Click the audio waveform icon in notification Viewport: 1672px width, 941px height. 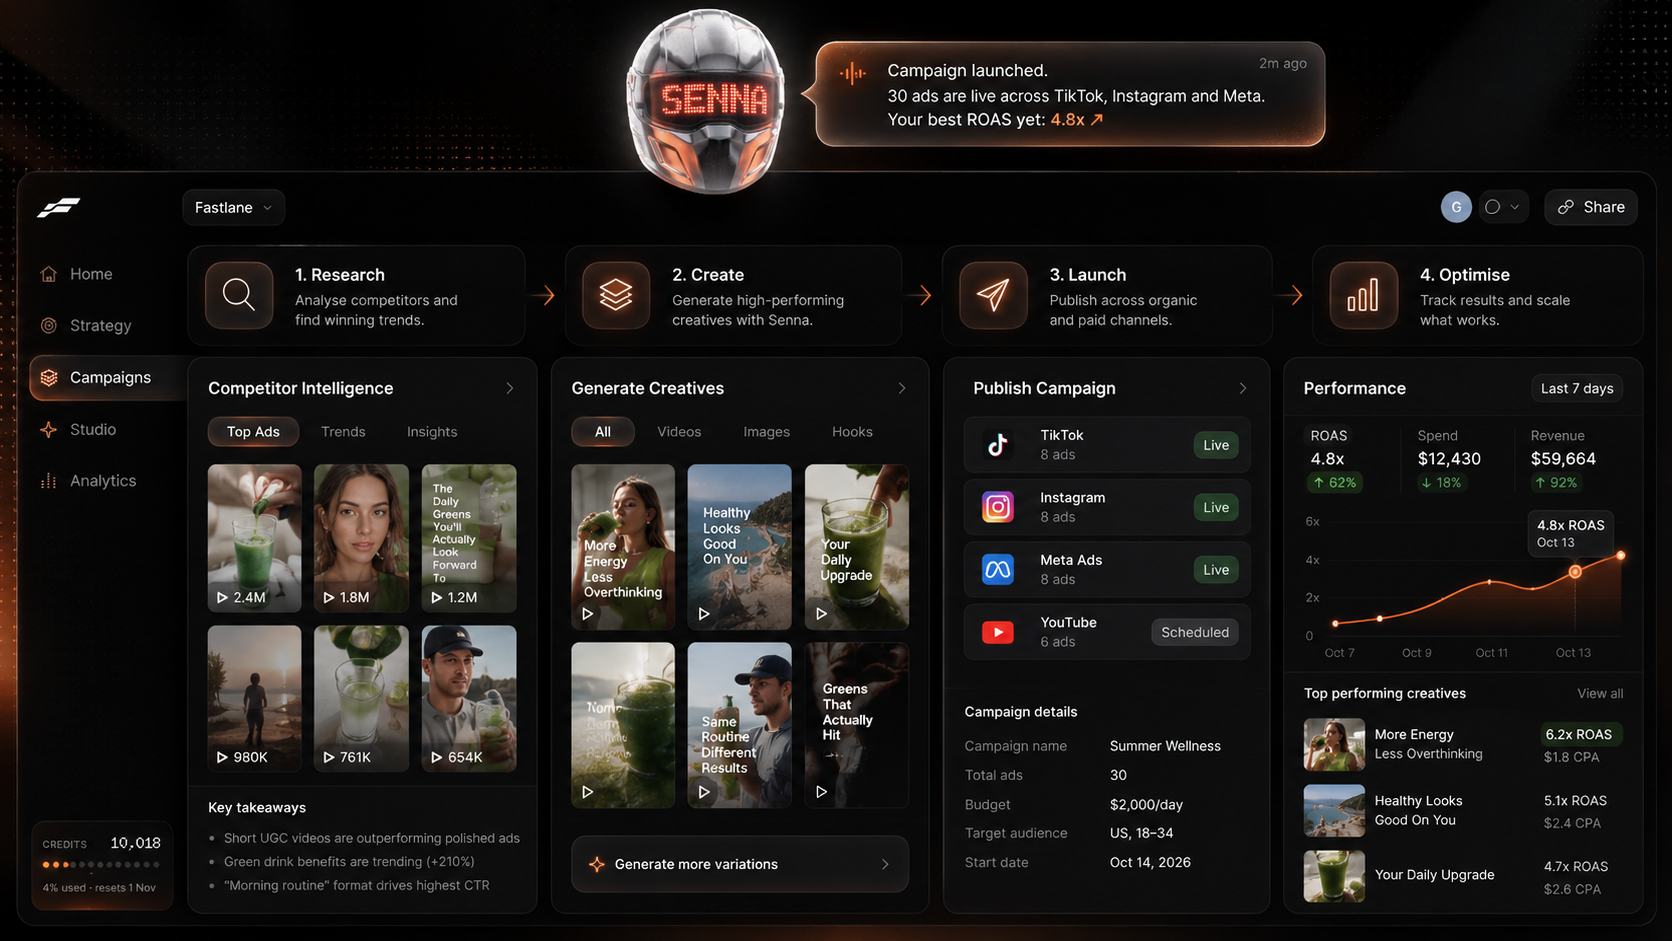pos(853,73)
